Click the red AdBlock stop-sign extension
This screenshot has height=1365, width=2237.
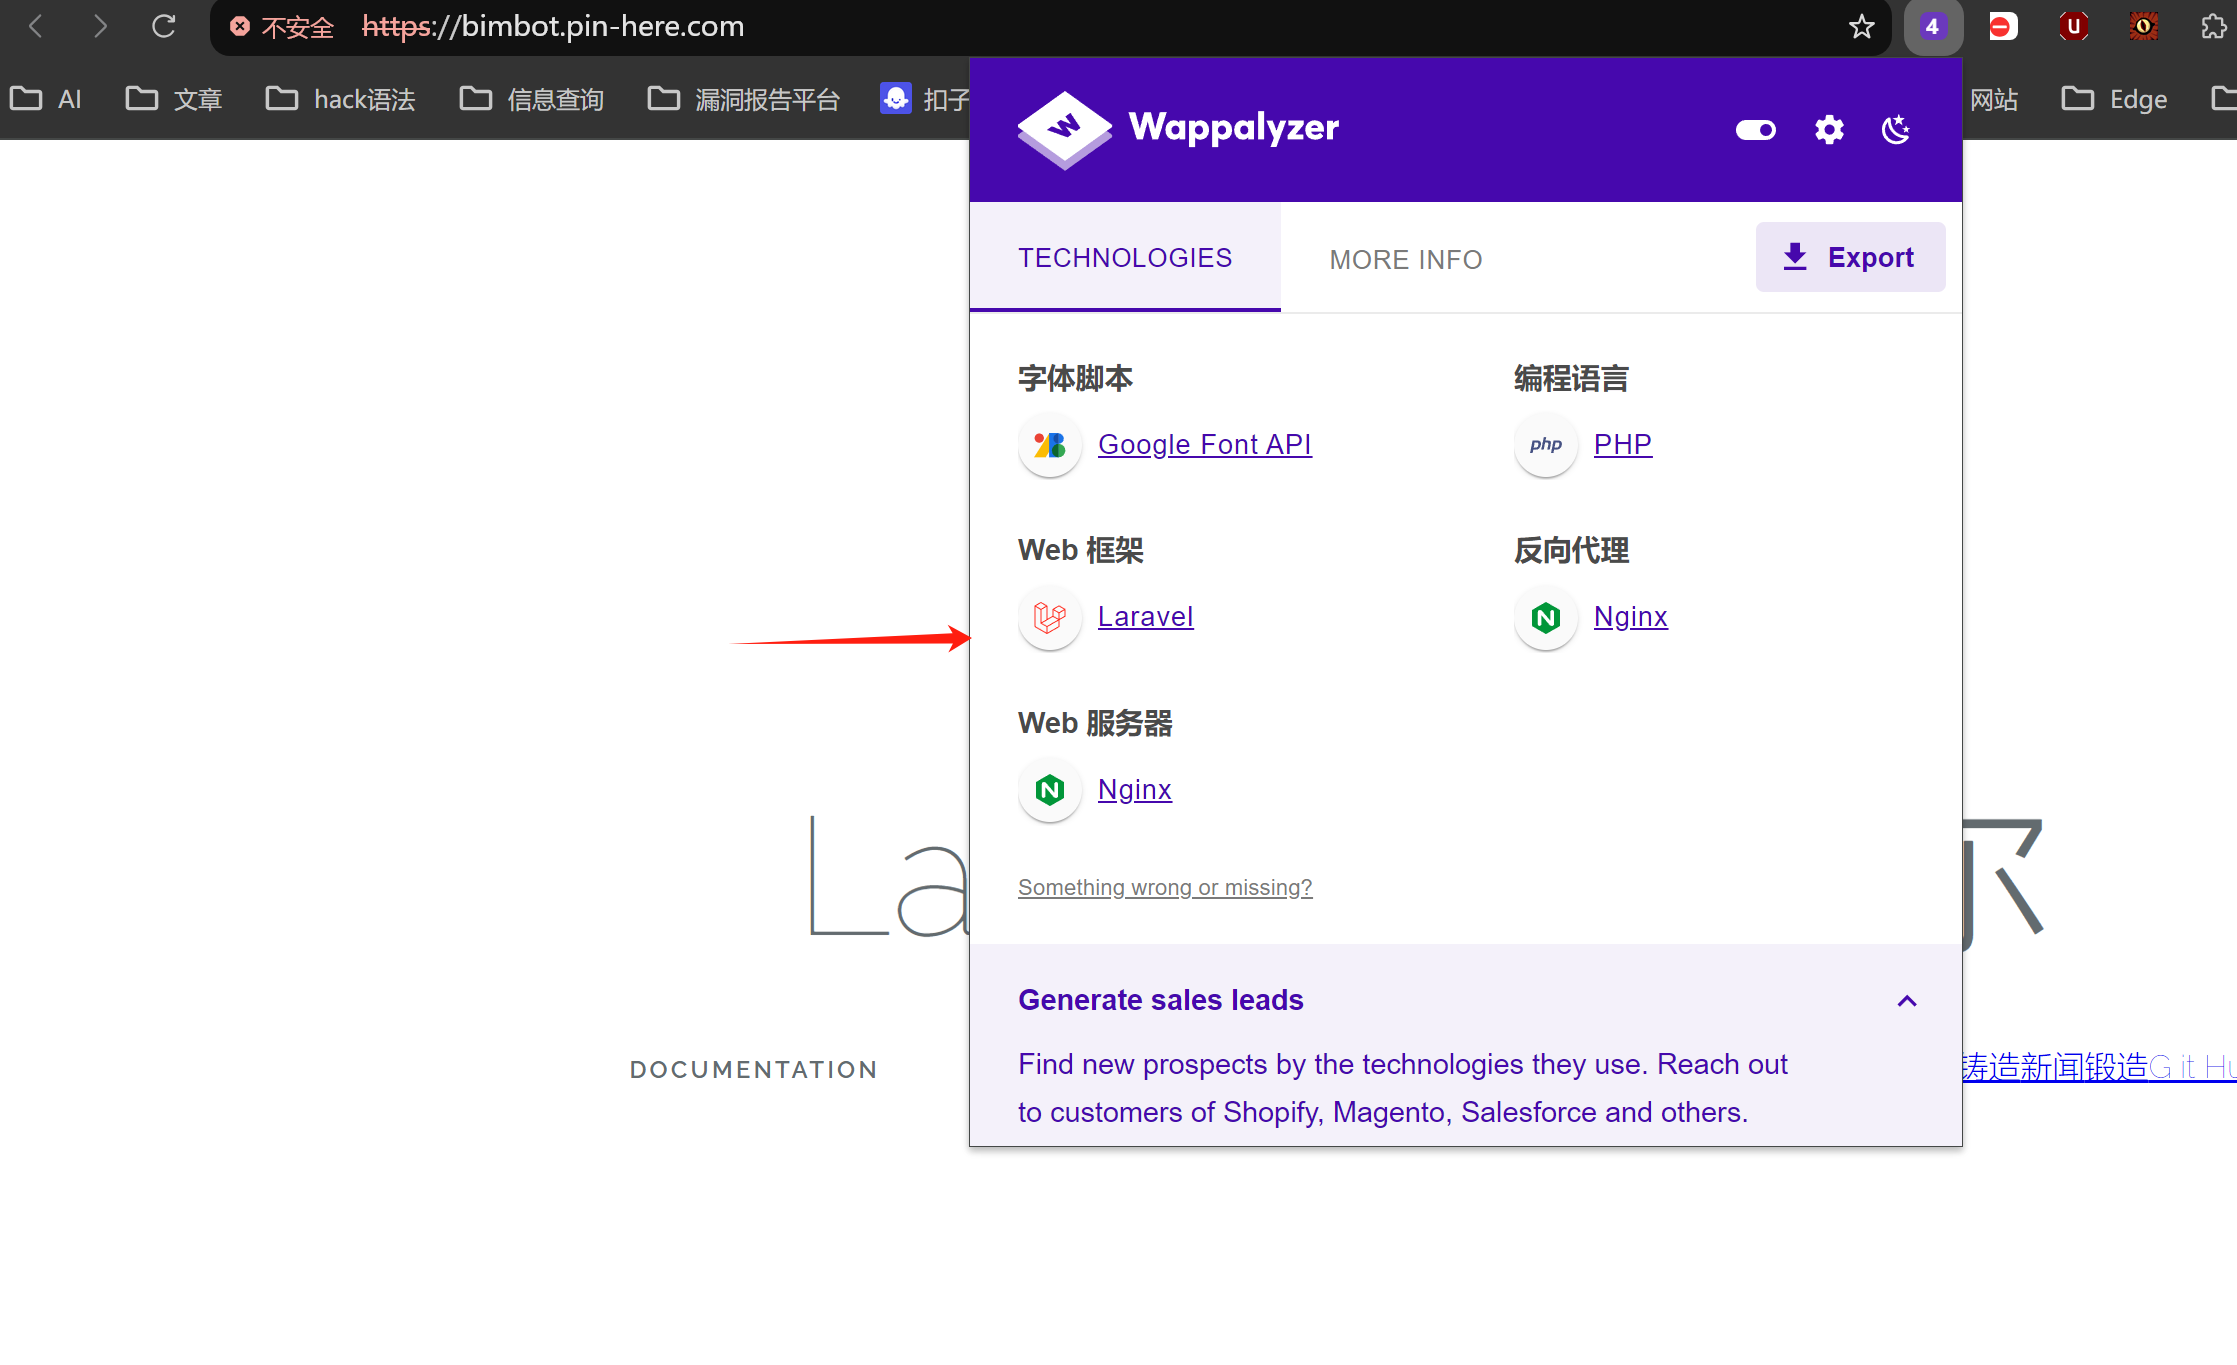coord(2002,27)
